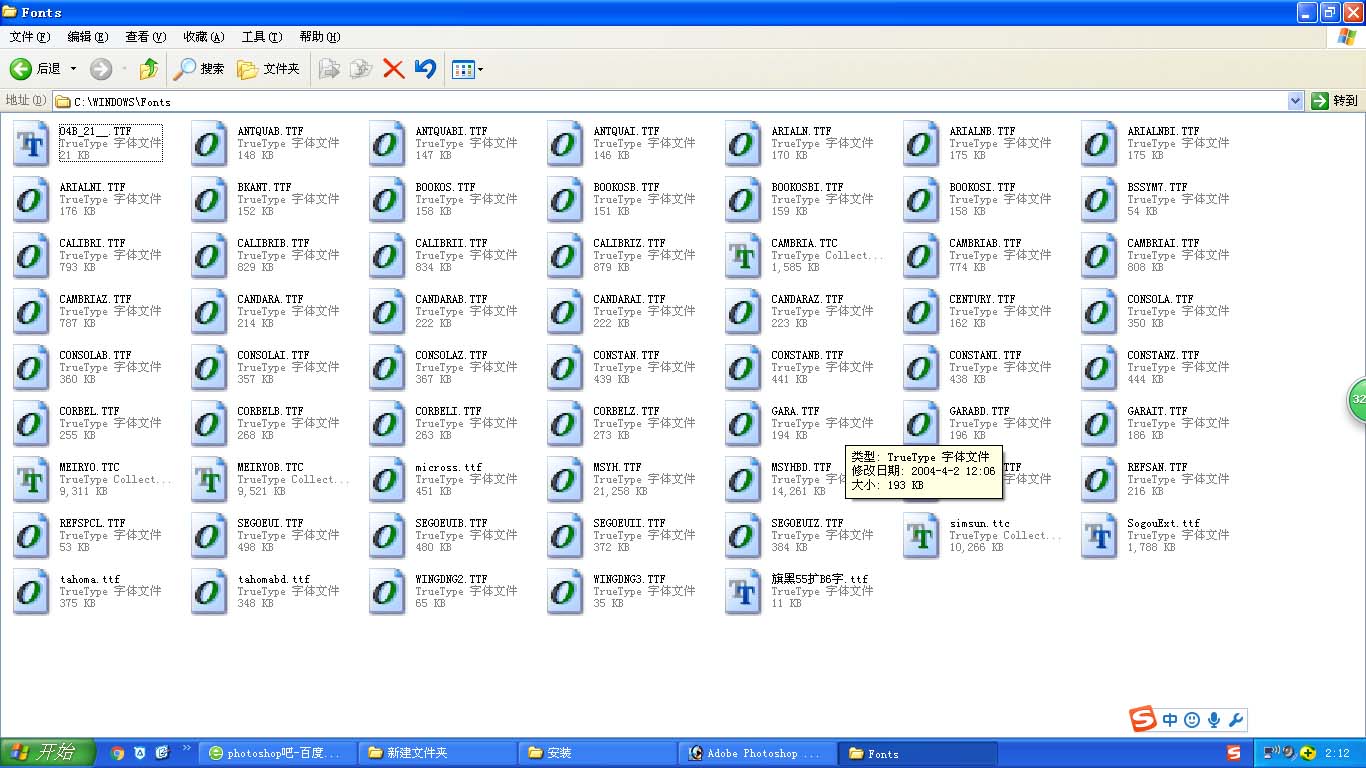Select the CAMBRIA.TTC font collection icon
Image resolution: width=1366 pixels, height=768 pixels.
click(743, 256)
